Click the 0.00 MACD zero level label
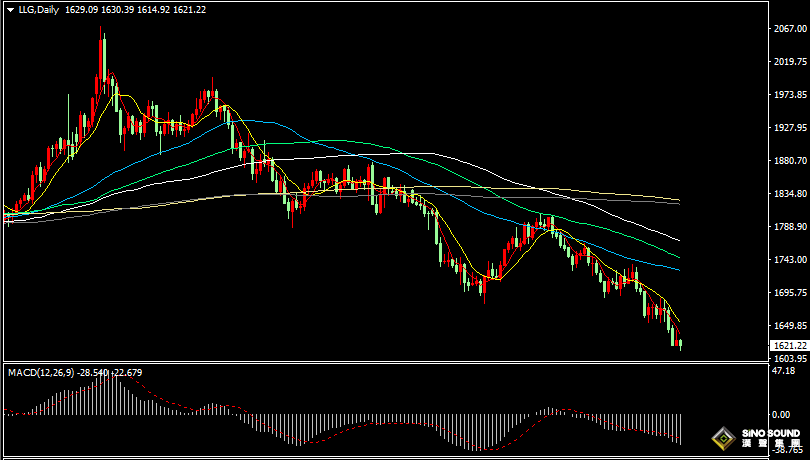 point(781,414)
